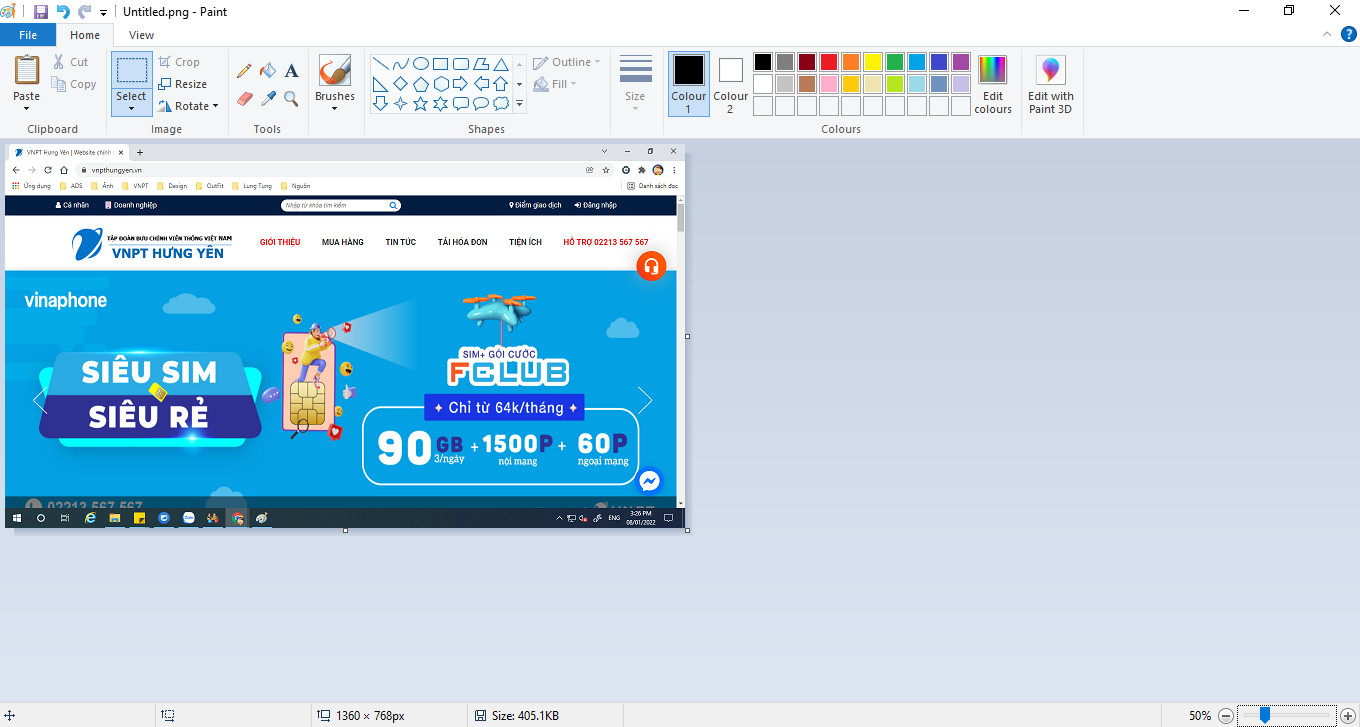Choose the Pentagon shape
The image size is (1360, 727).
point(421,83)
